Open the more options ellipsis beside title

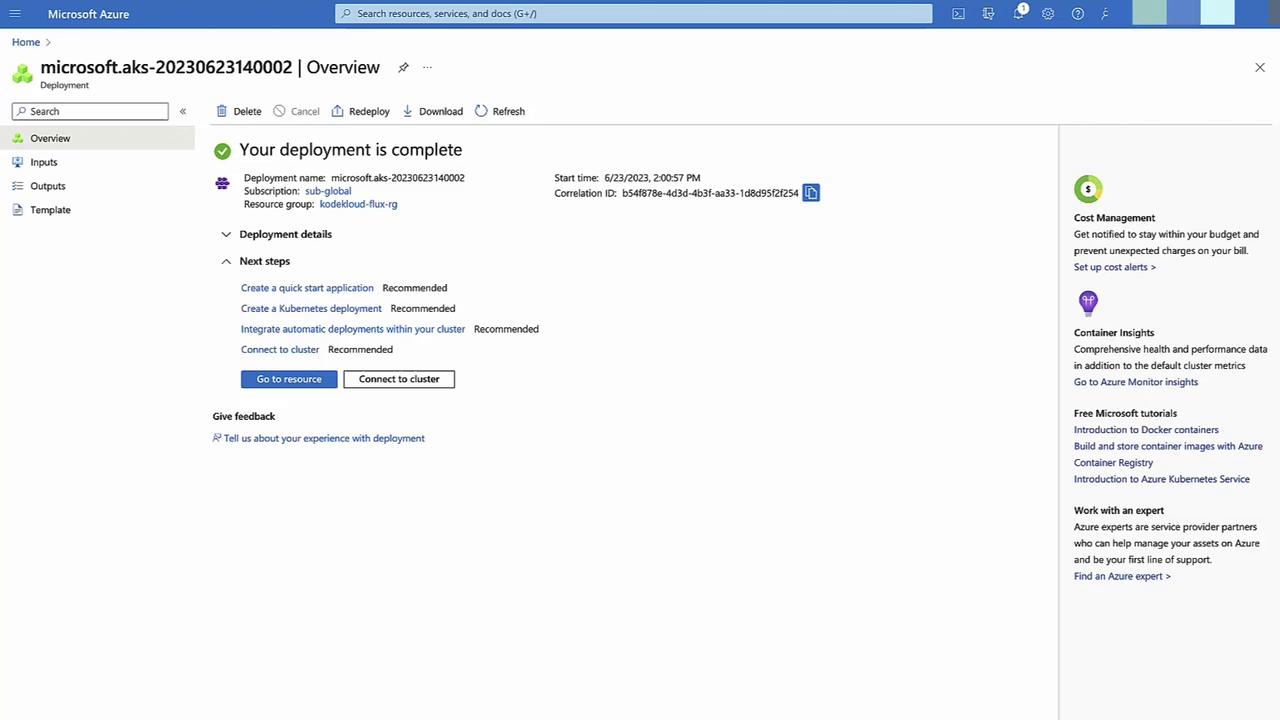(427, 67)
